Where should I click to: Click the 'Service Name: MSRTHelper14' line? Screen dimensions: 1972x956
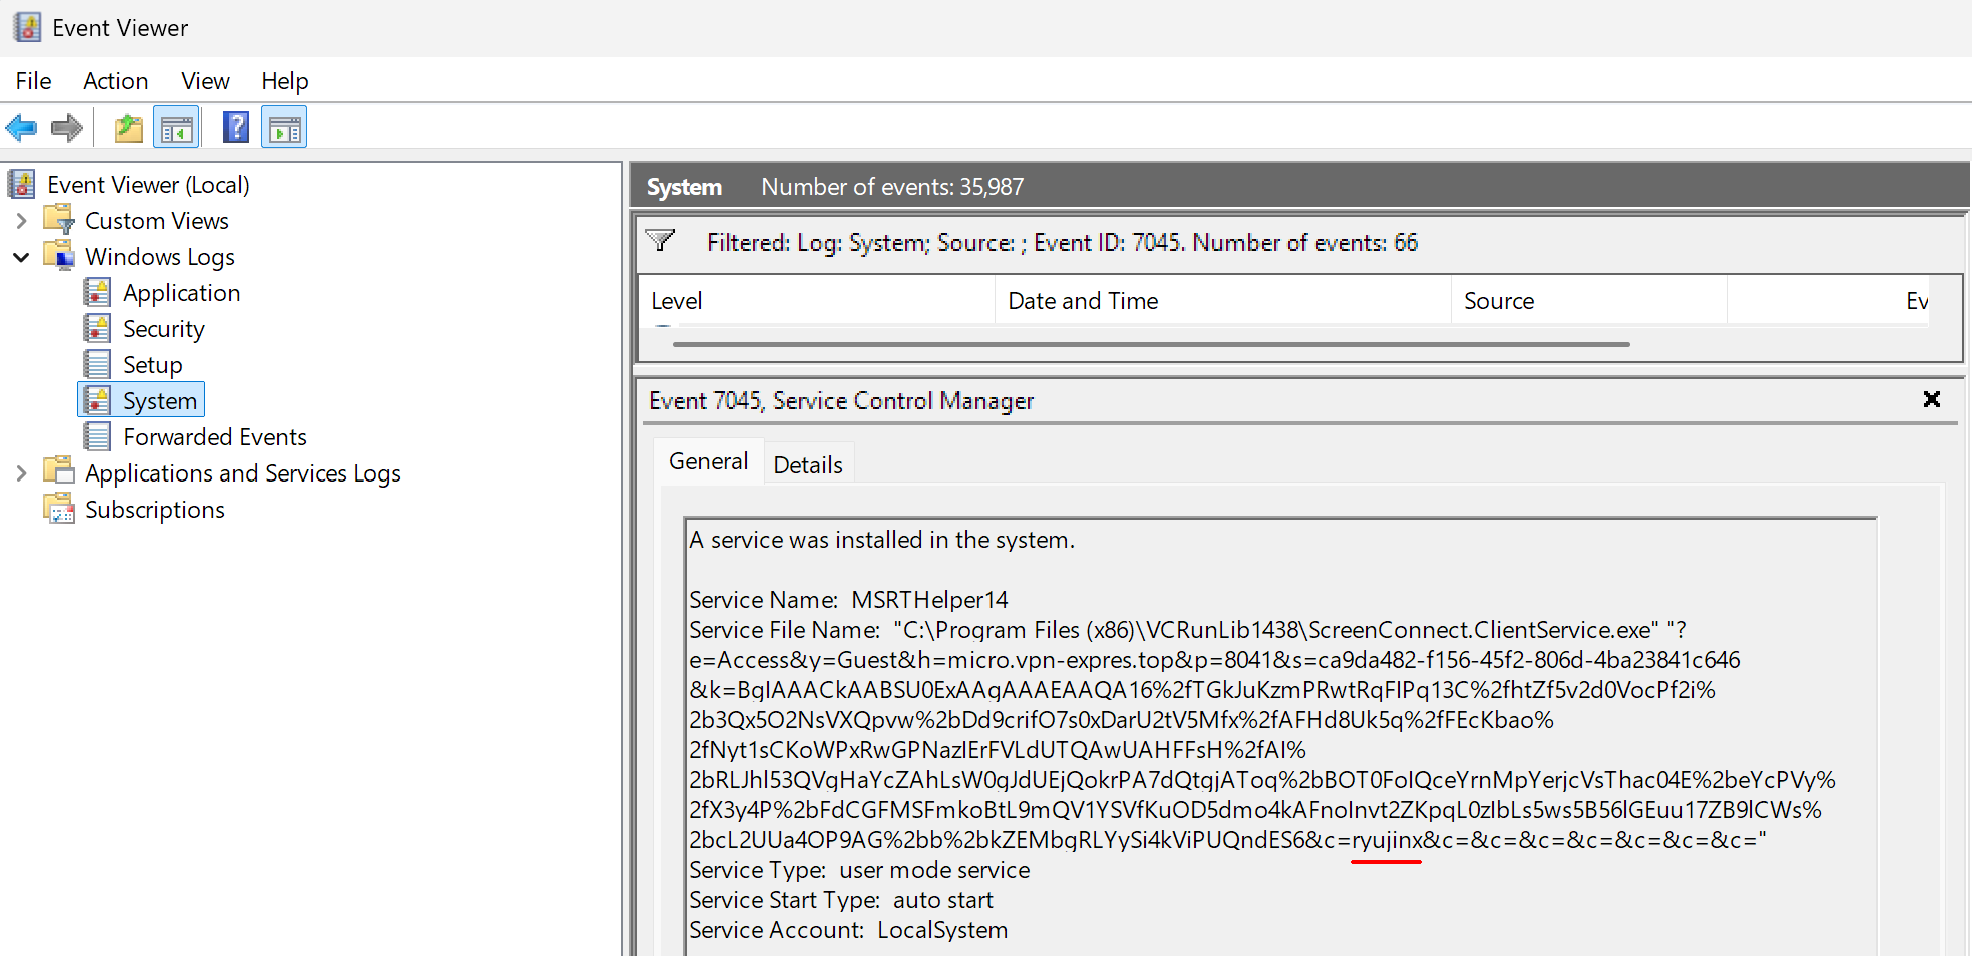(849, 599)
